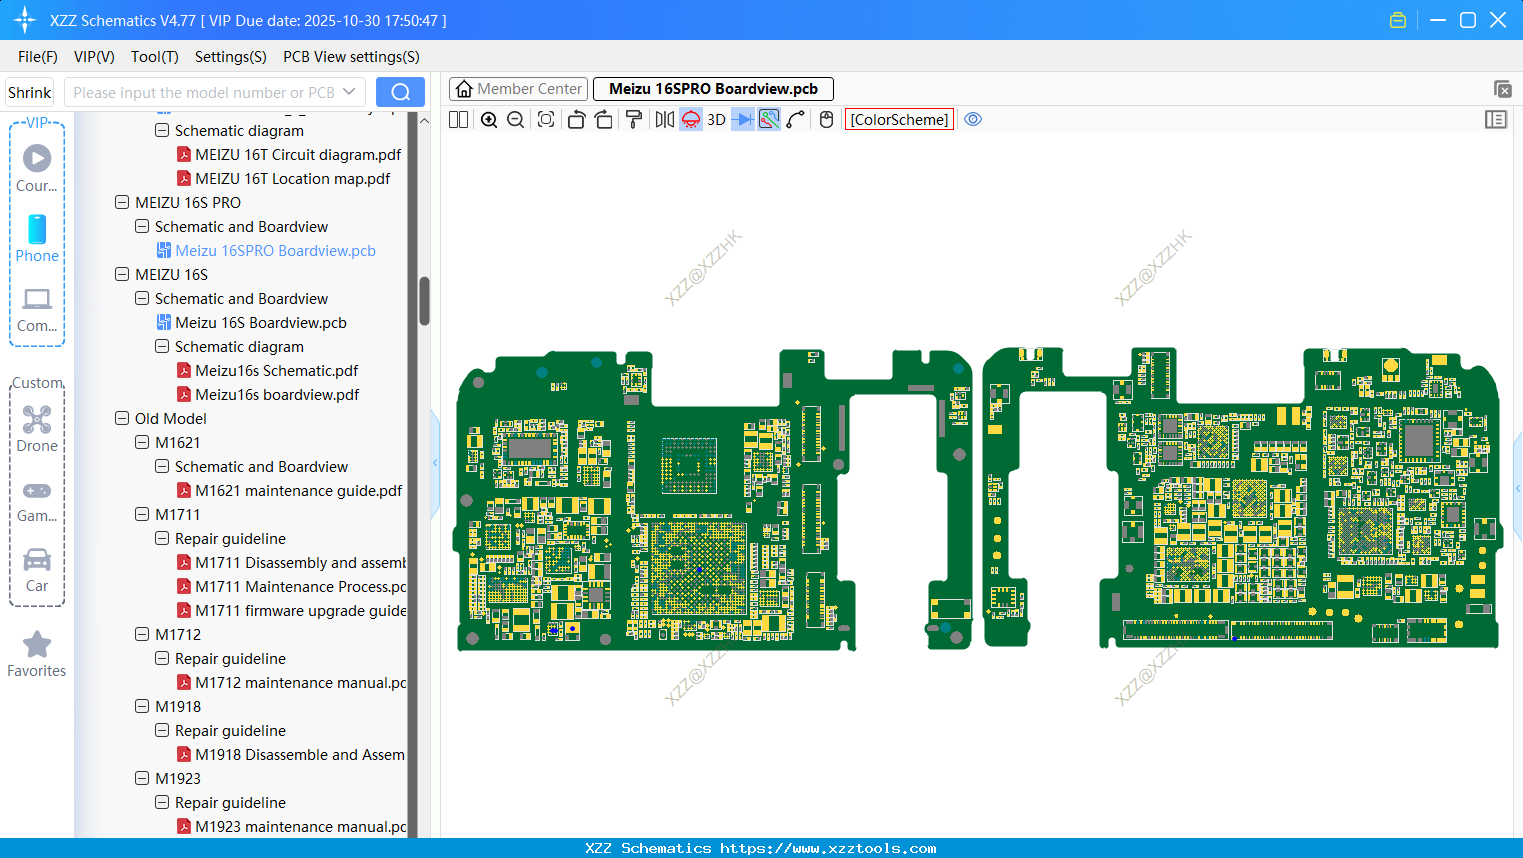1523x858 pixels.
Task: Toggle the 3D view mode
Action: pos(716,120)
